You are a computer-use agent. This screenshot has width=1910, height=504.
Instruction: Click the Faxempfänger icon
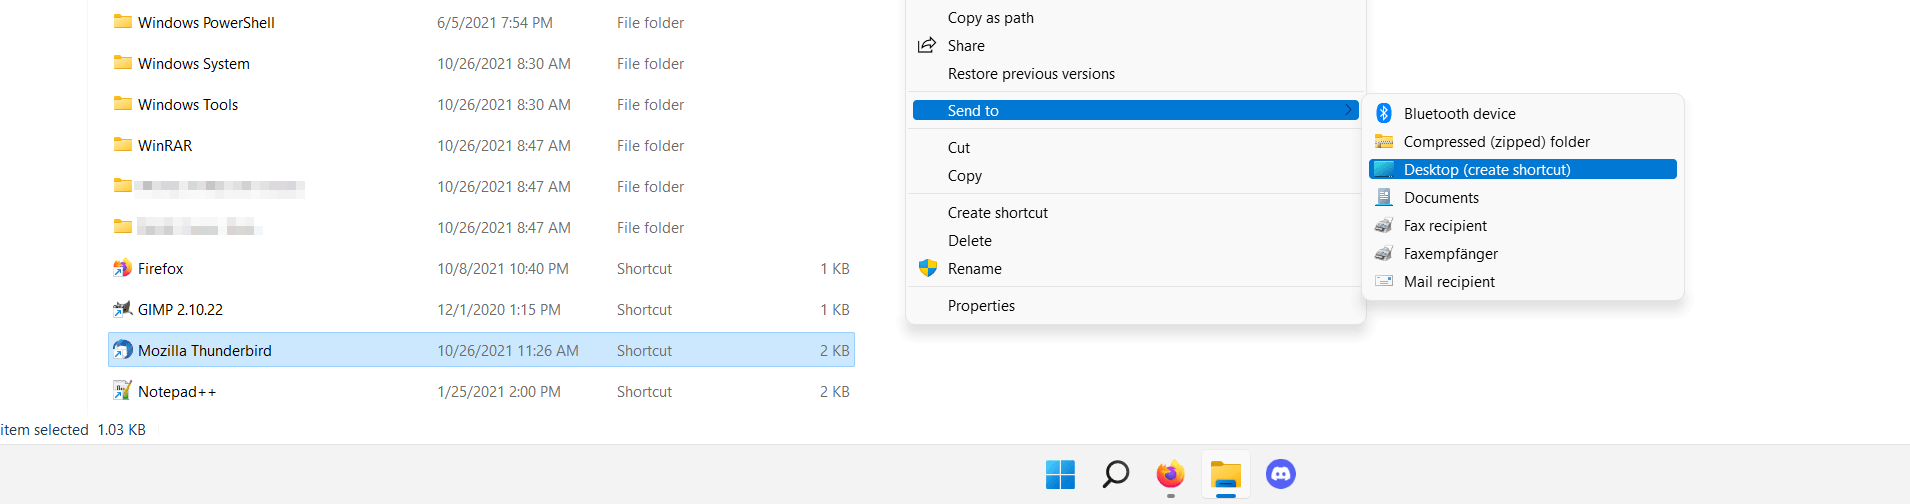click(x=1384, y=253)
